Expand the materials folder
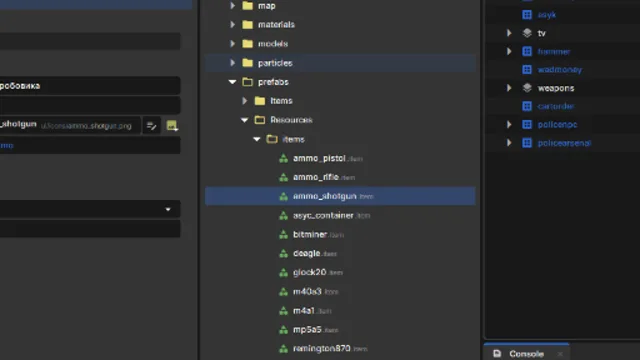Image resolution: width=640 pixels, height=360 pixels. point(232,24)
